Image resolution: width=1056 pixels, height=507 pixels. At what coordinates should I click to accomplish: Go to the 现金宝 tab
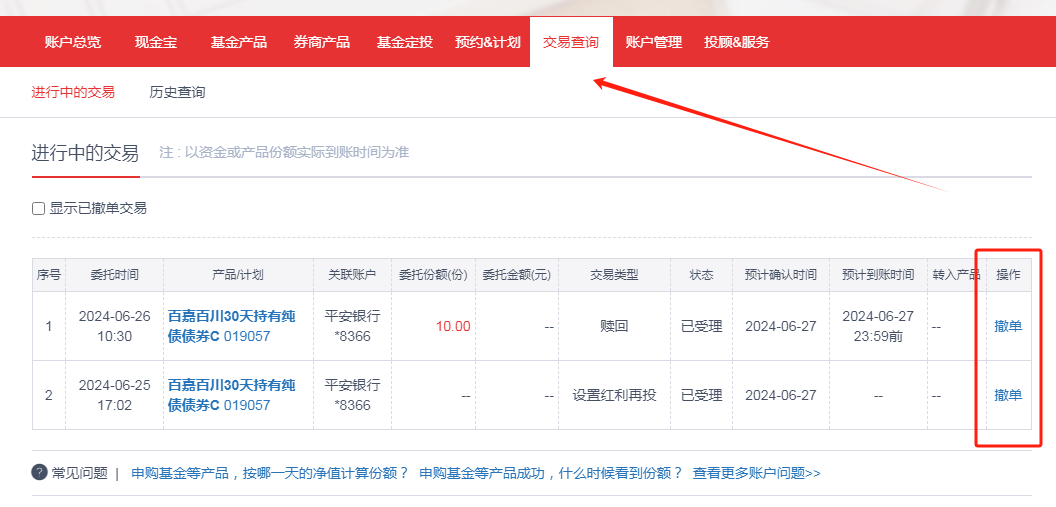(x=156, y=42)
